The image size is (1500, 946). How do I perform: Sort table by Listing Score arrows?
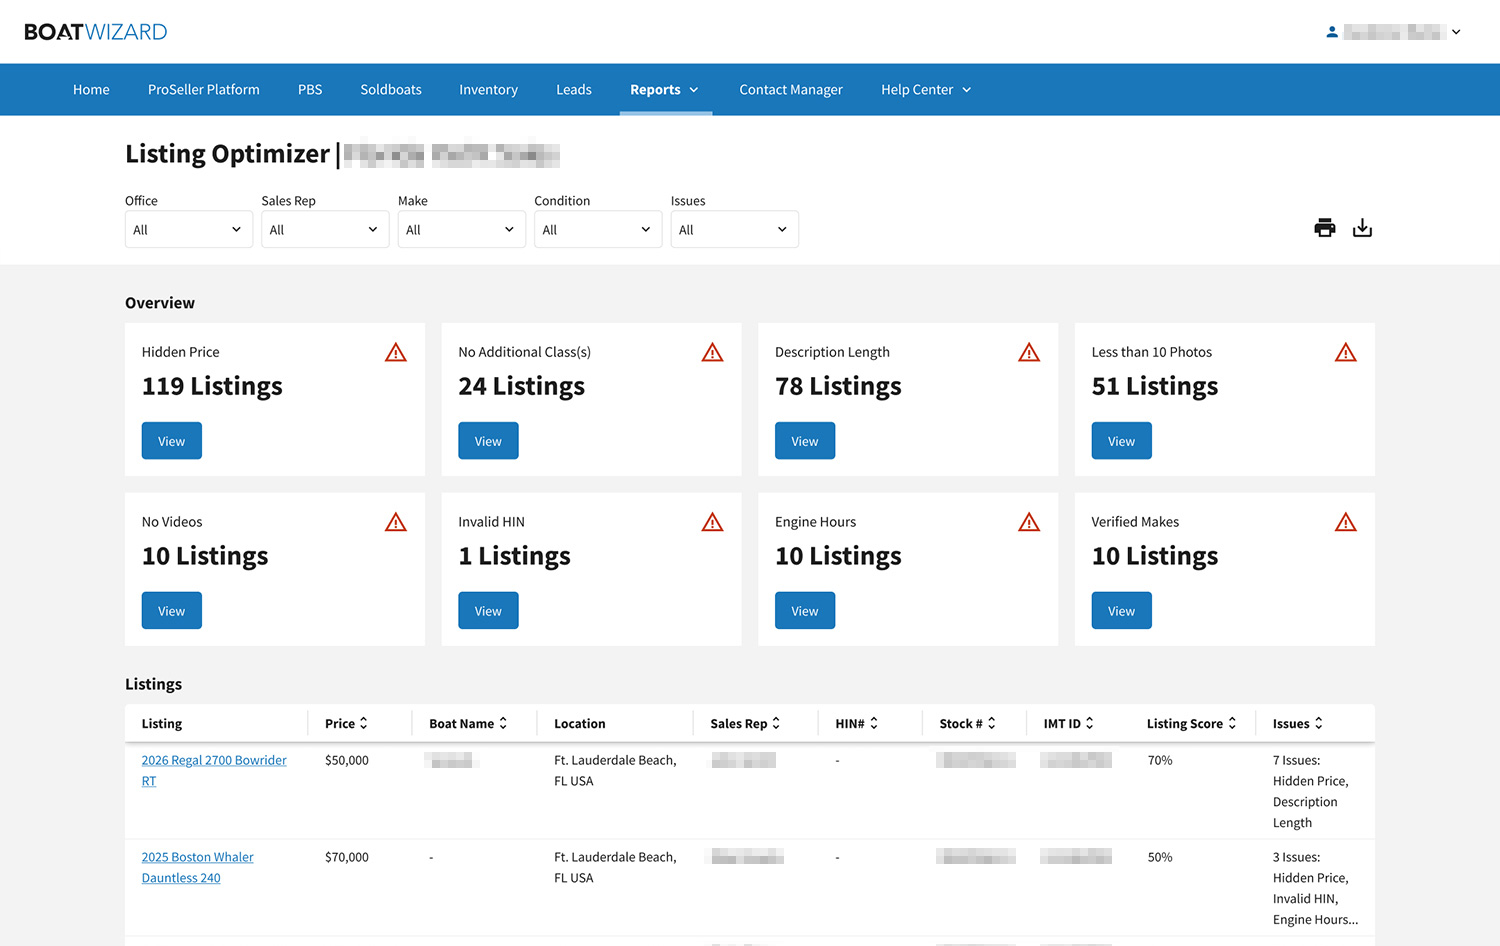click(1232, 723)
